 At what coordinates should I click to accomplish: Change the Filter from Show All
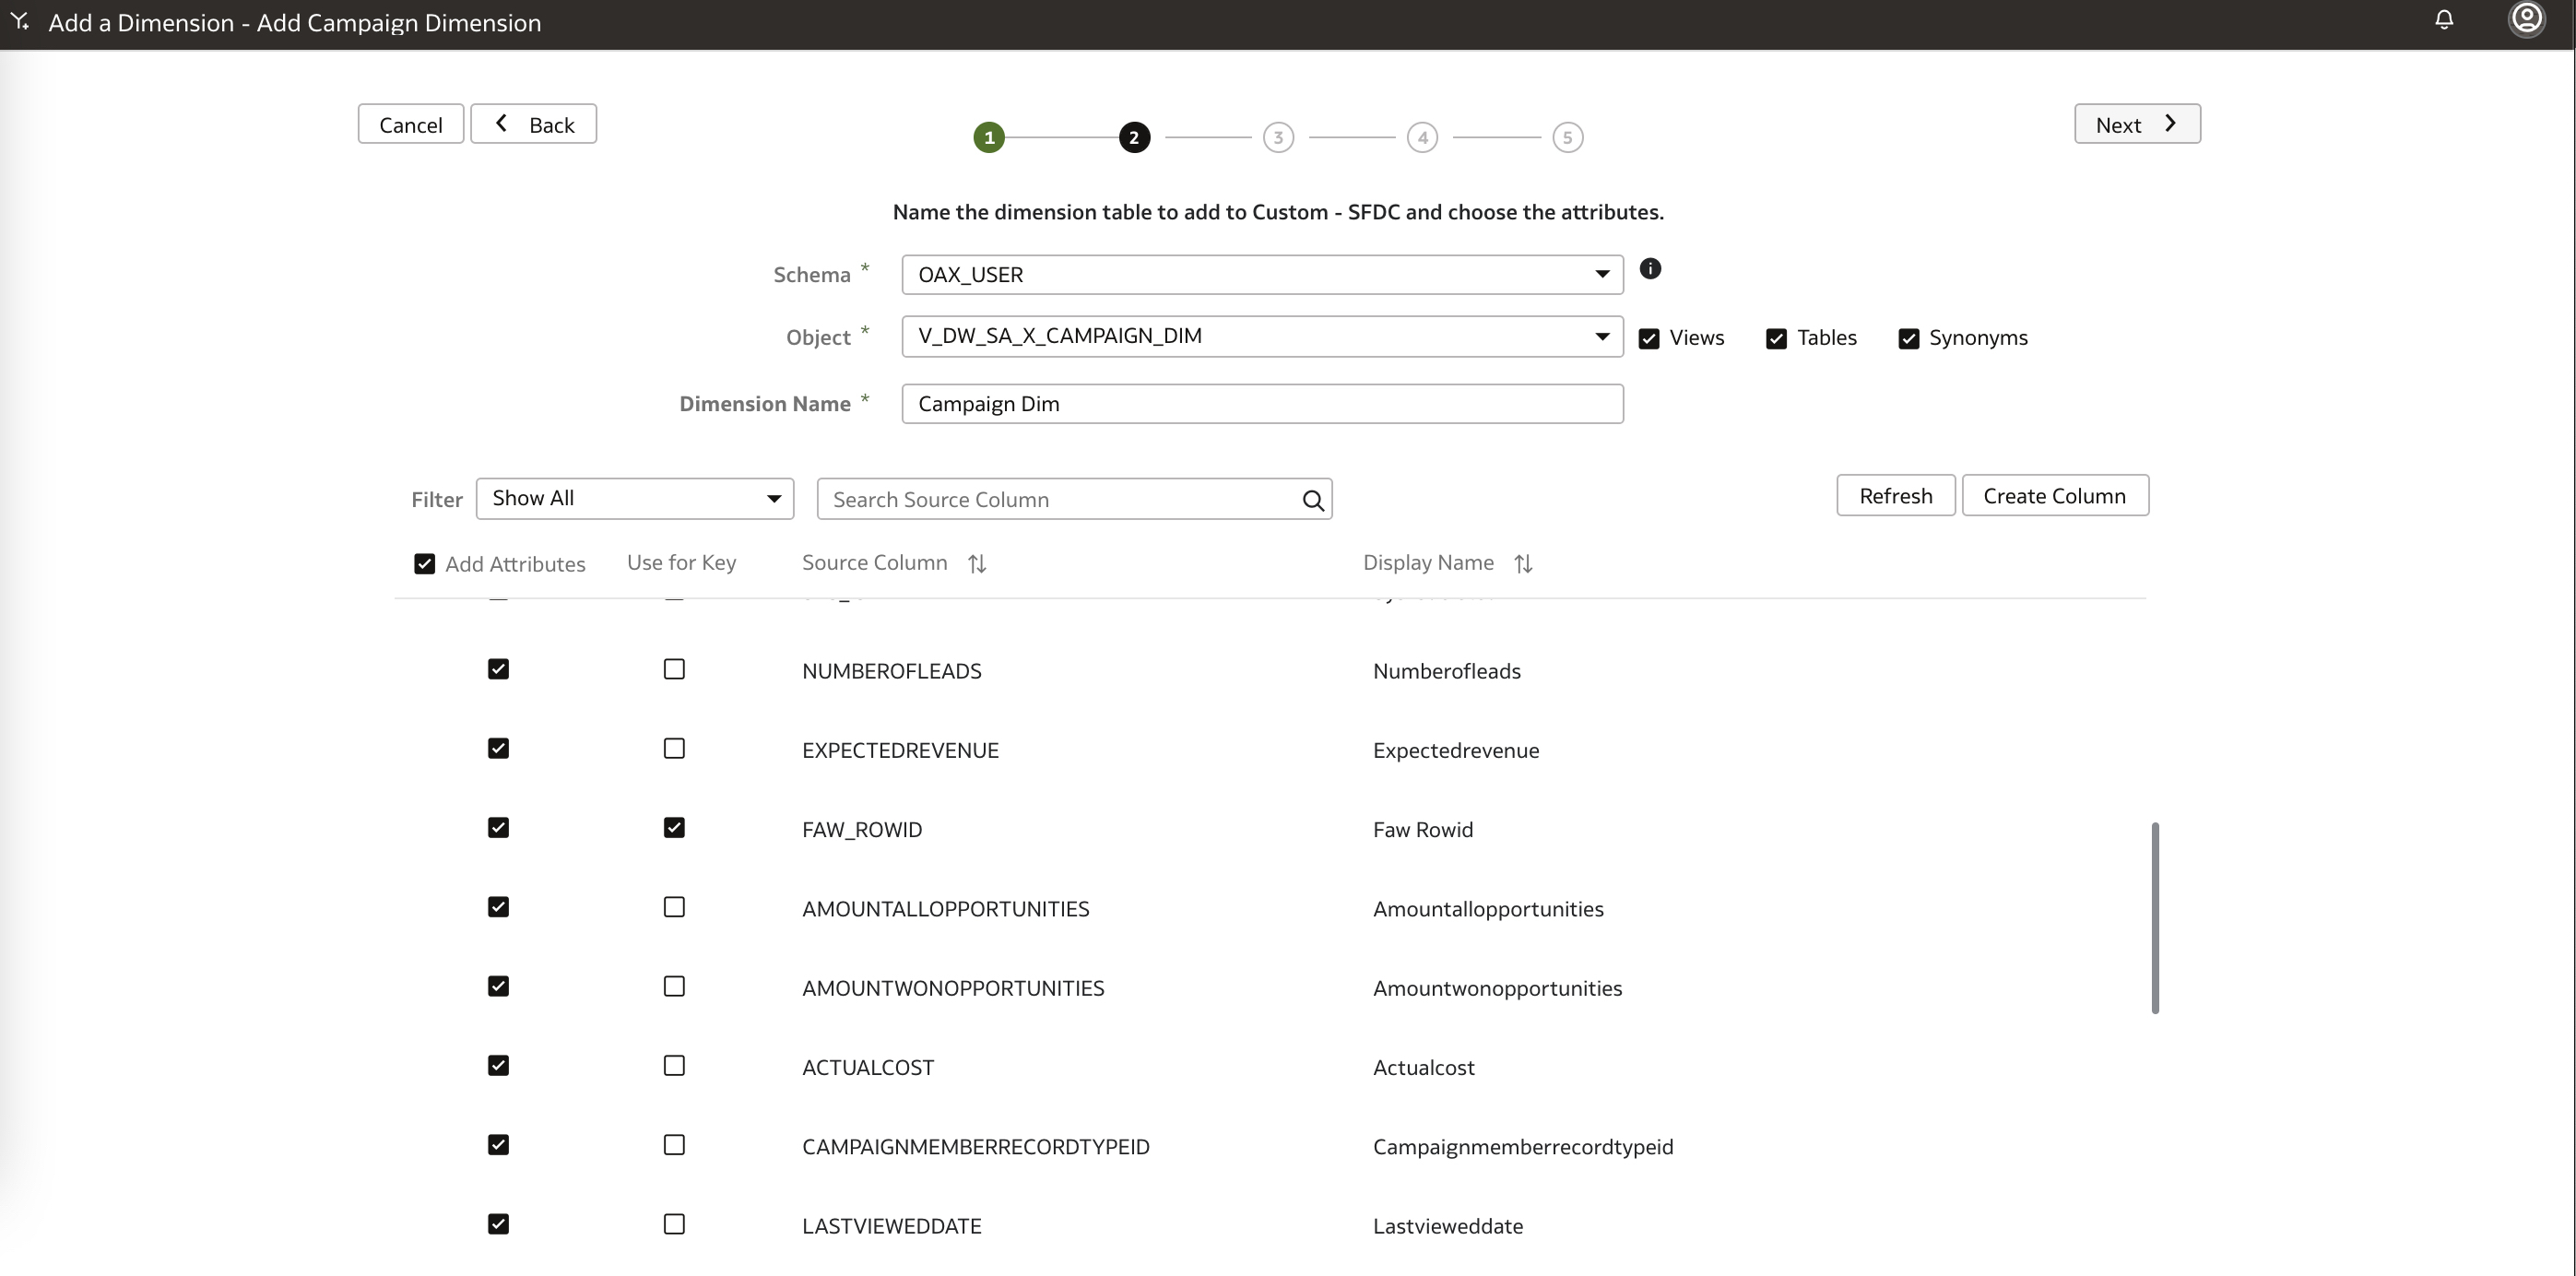point(635,498)
